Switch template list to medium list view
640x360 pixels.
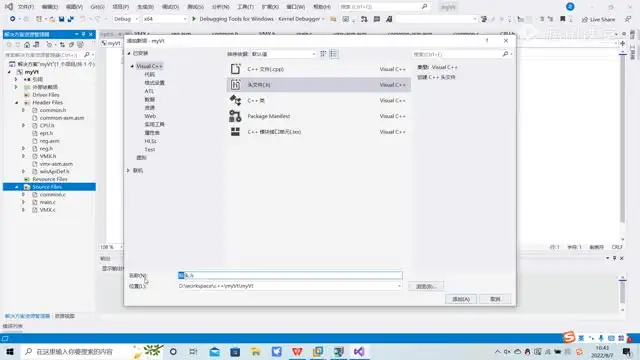pyautogui.click(x=333, y=54)
